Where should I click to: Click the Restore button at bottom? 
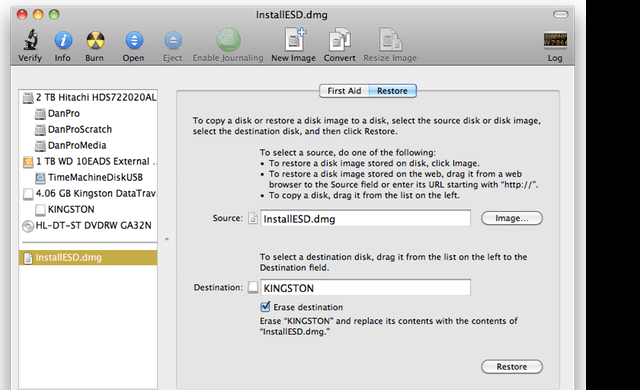(512, 367)
